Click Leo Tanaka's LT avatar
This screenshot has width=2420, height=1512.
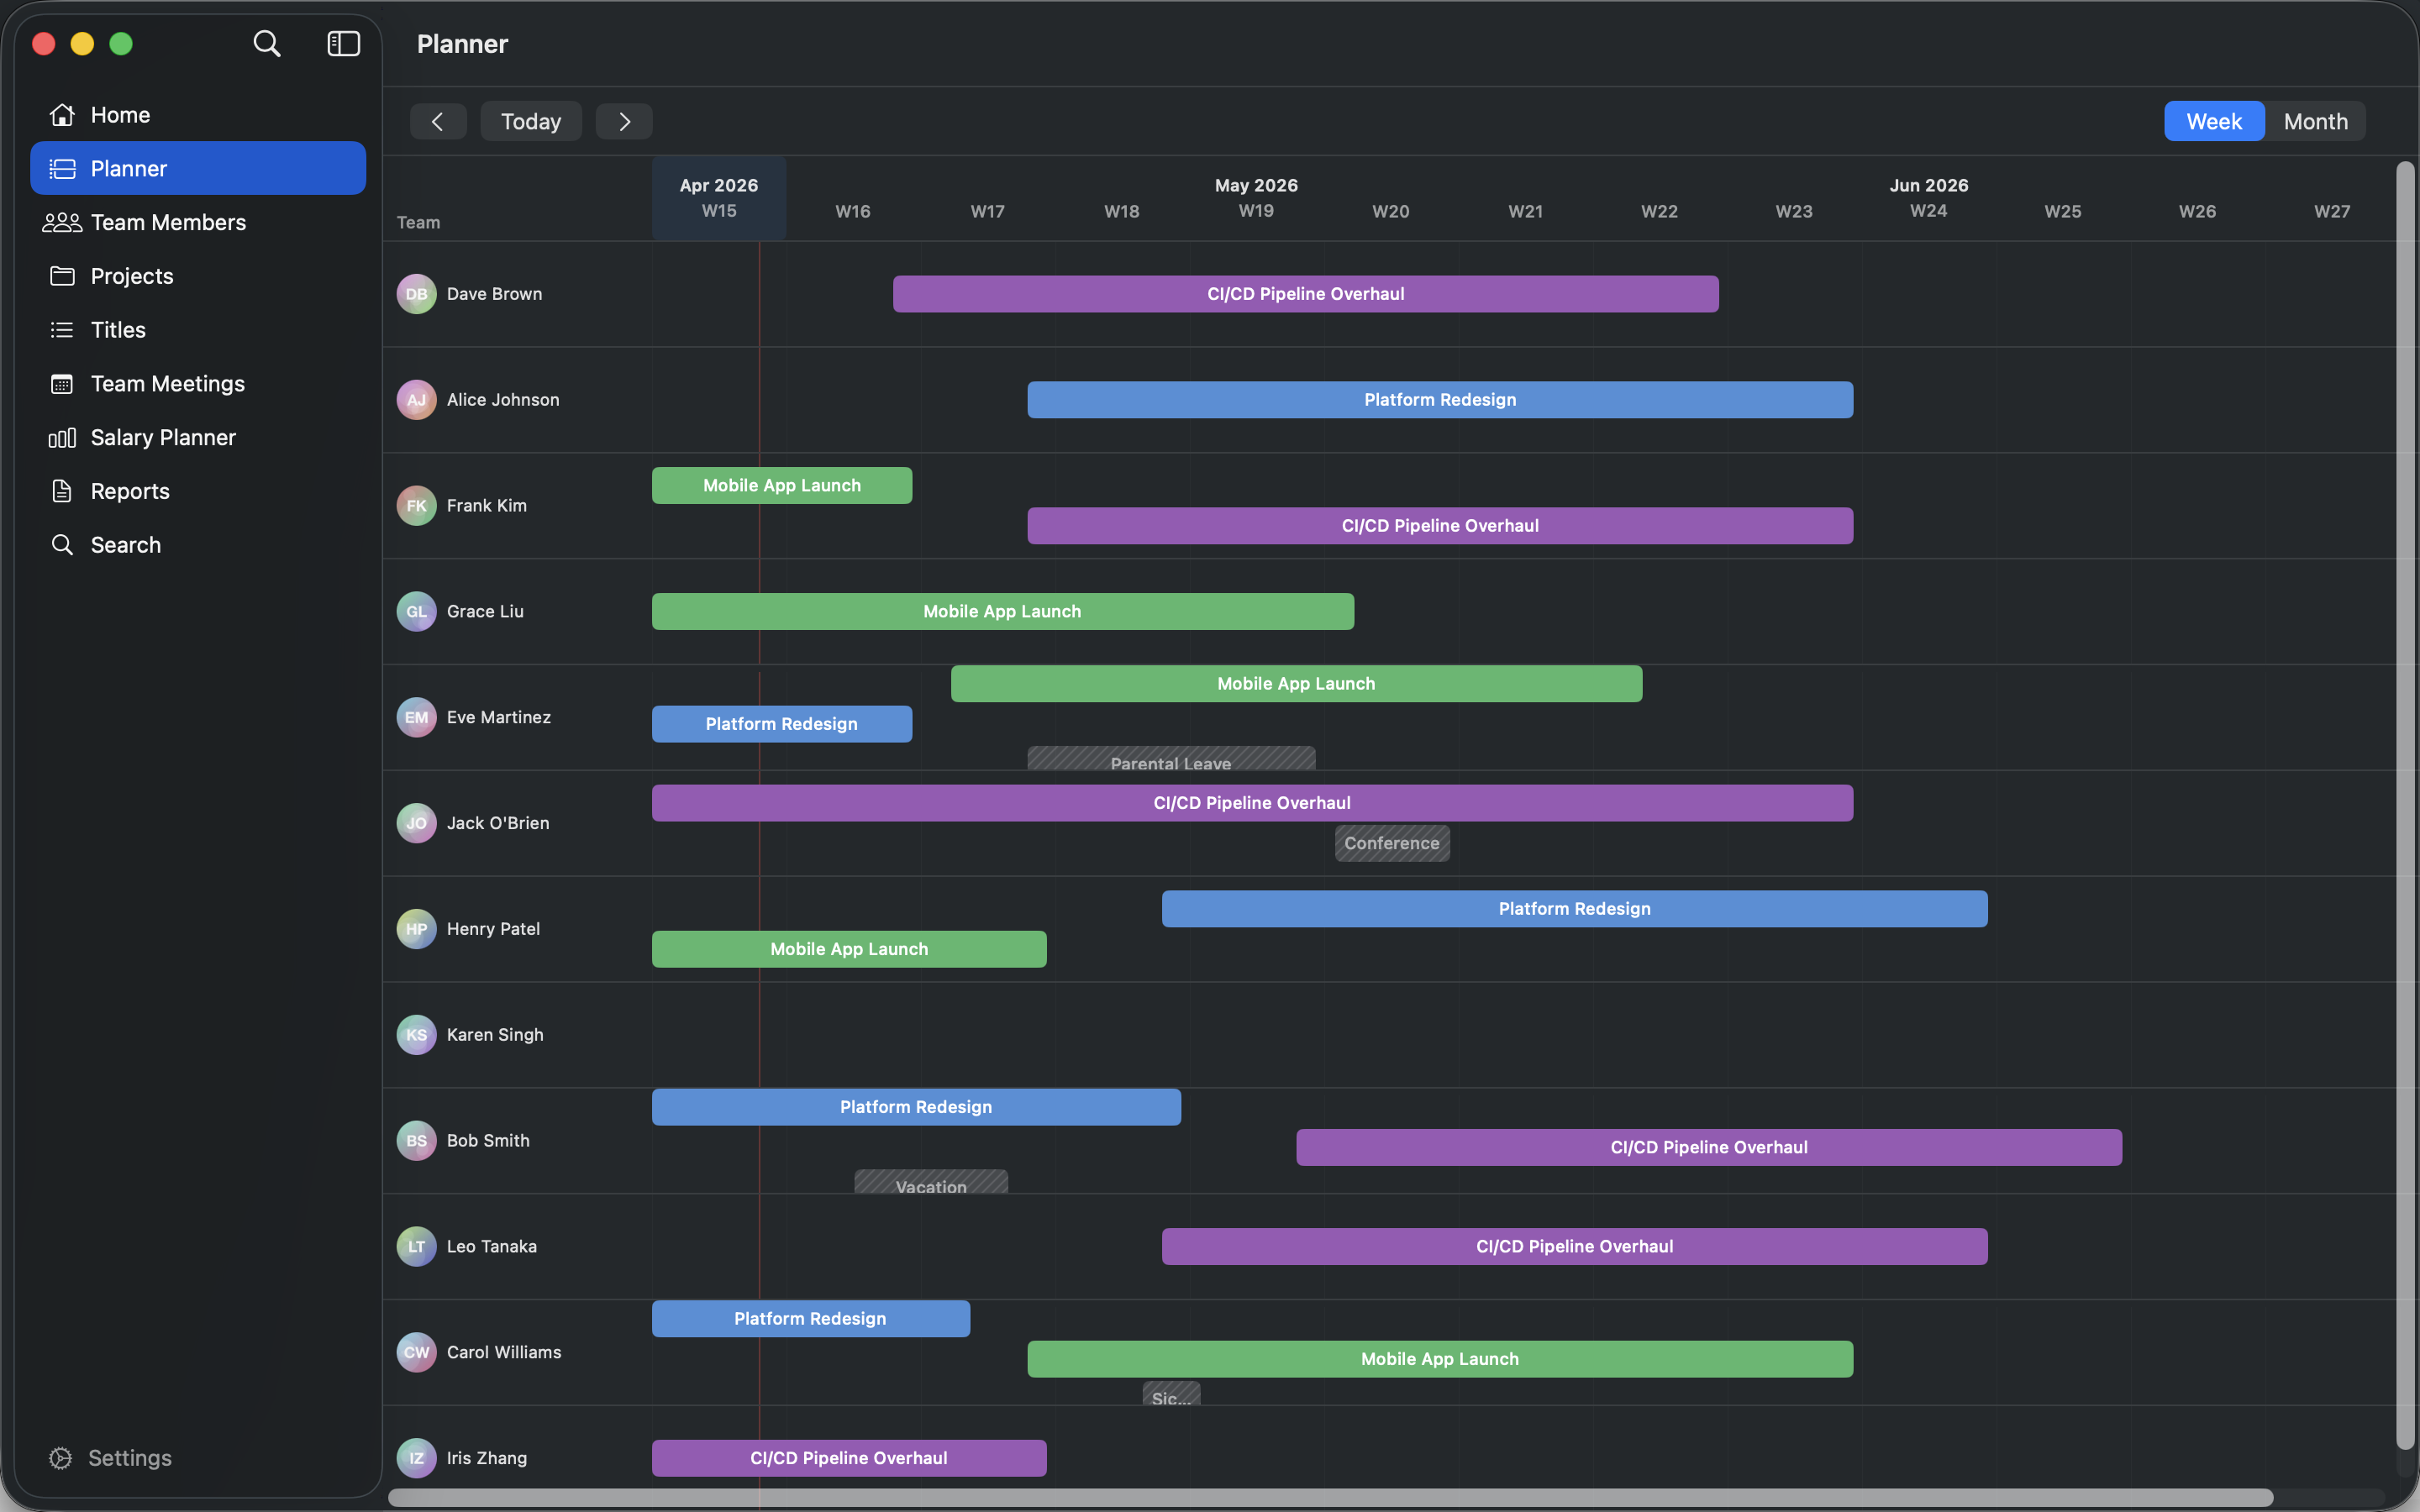click(x=416, y=1247)
